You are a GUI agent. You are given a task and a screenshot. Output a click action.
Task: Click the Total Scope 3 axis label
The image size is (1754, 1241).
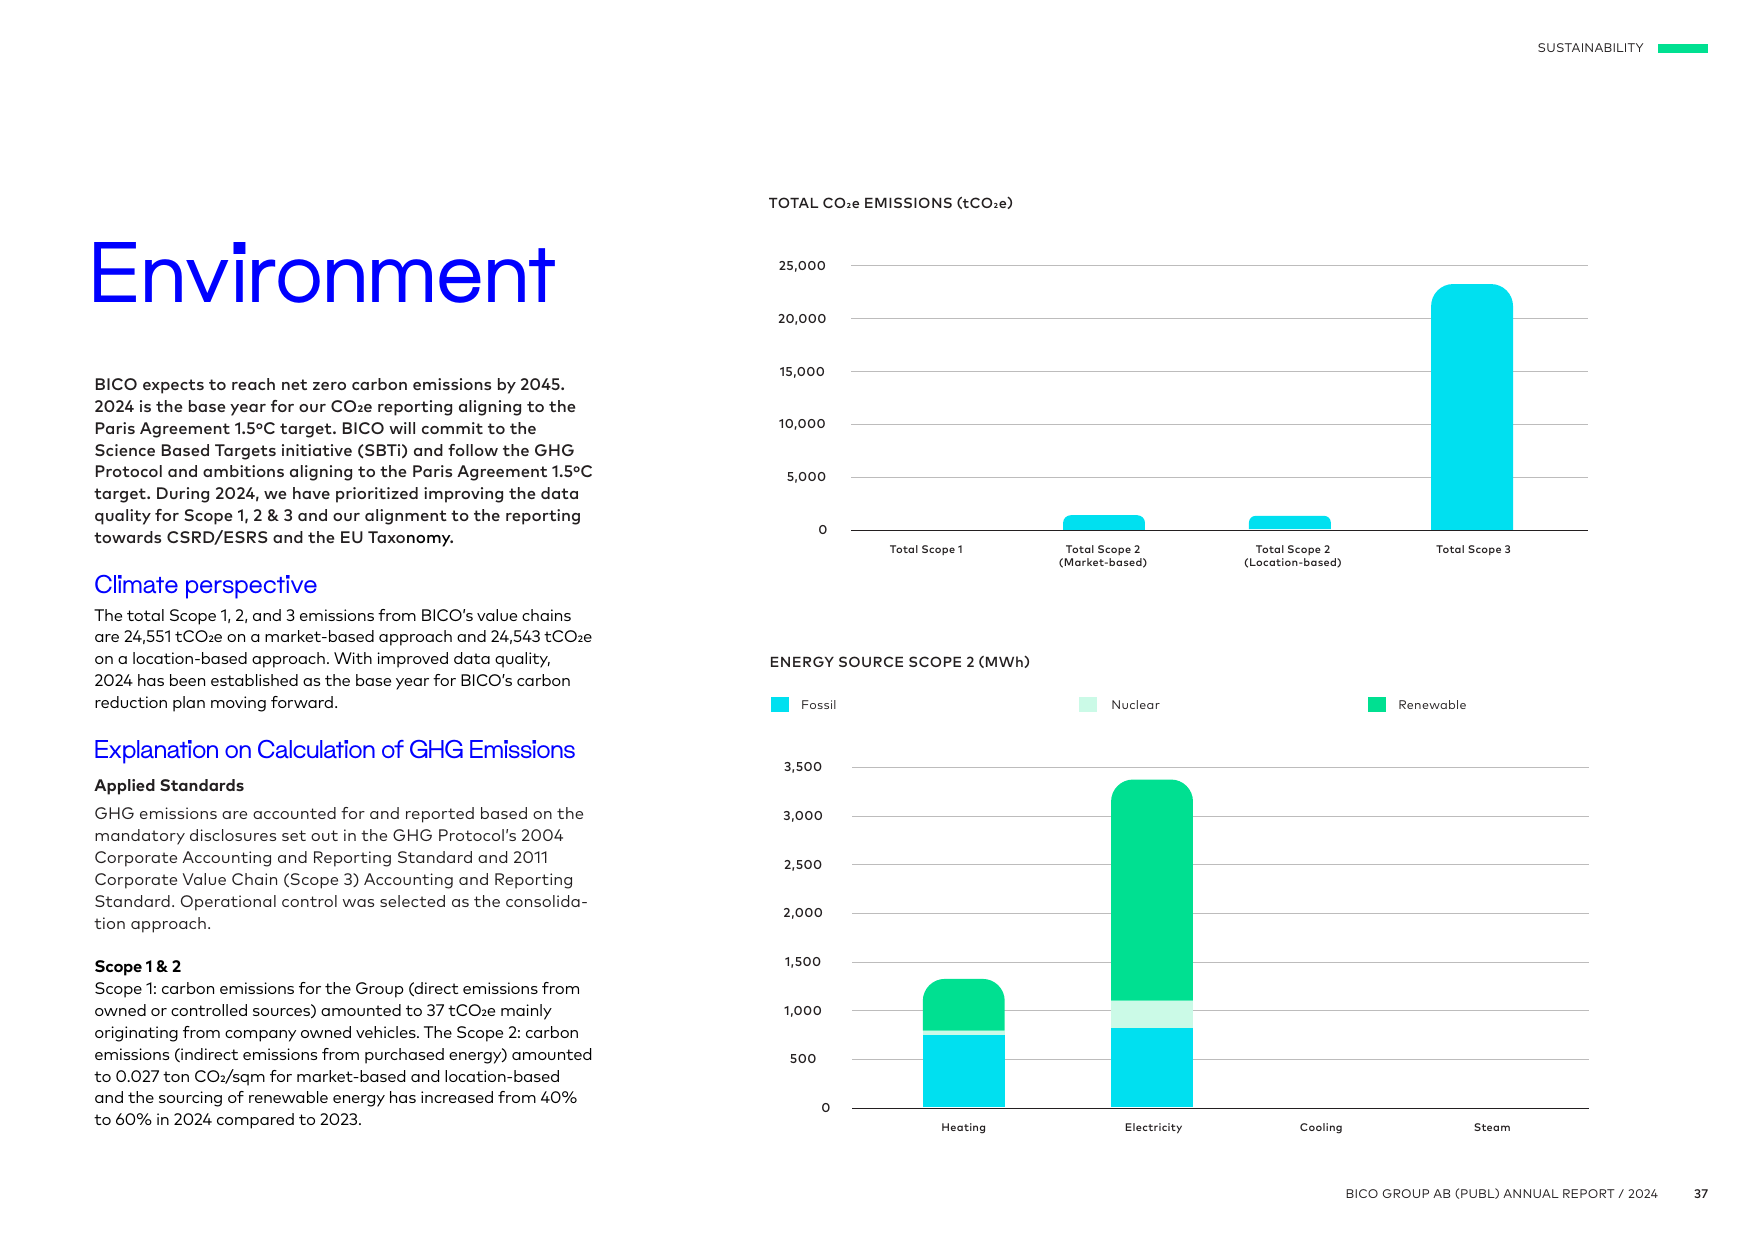(x=1473, y=550)
